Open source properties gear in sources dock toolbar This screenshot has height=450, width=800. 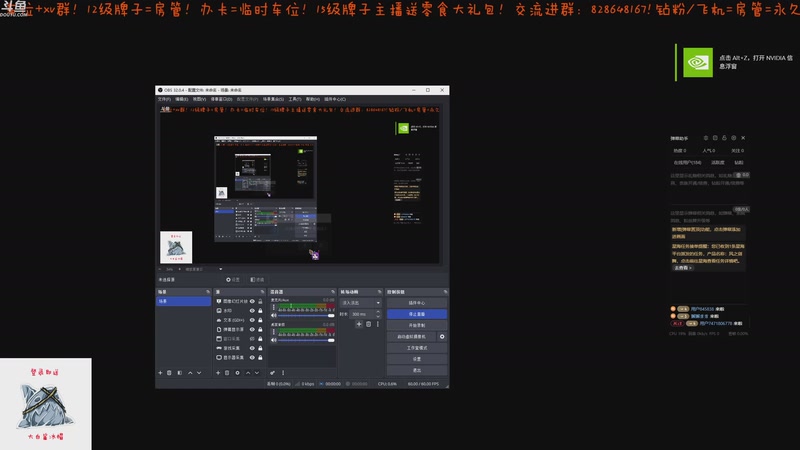[237, 373]
